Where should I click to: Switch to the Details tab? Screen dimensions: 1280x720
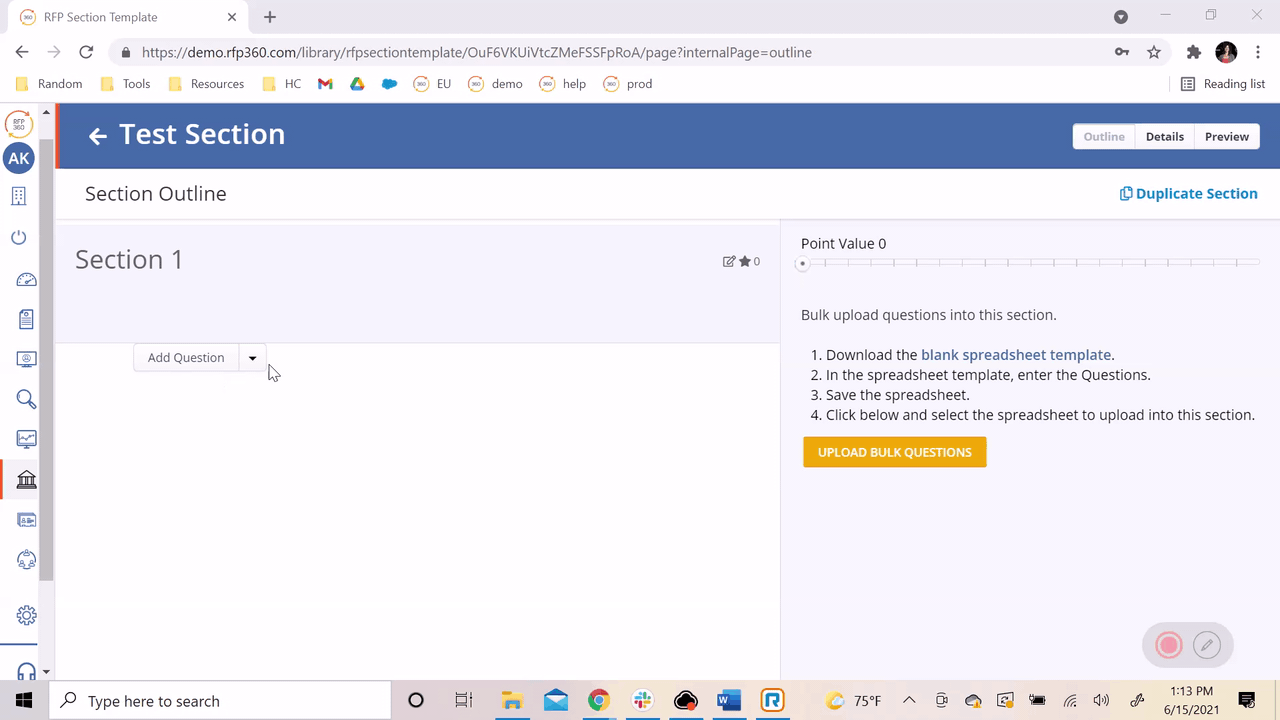(1164, 136)
